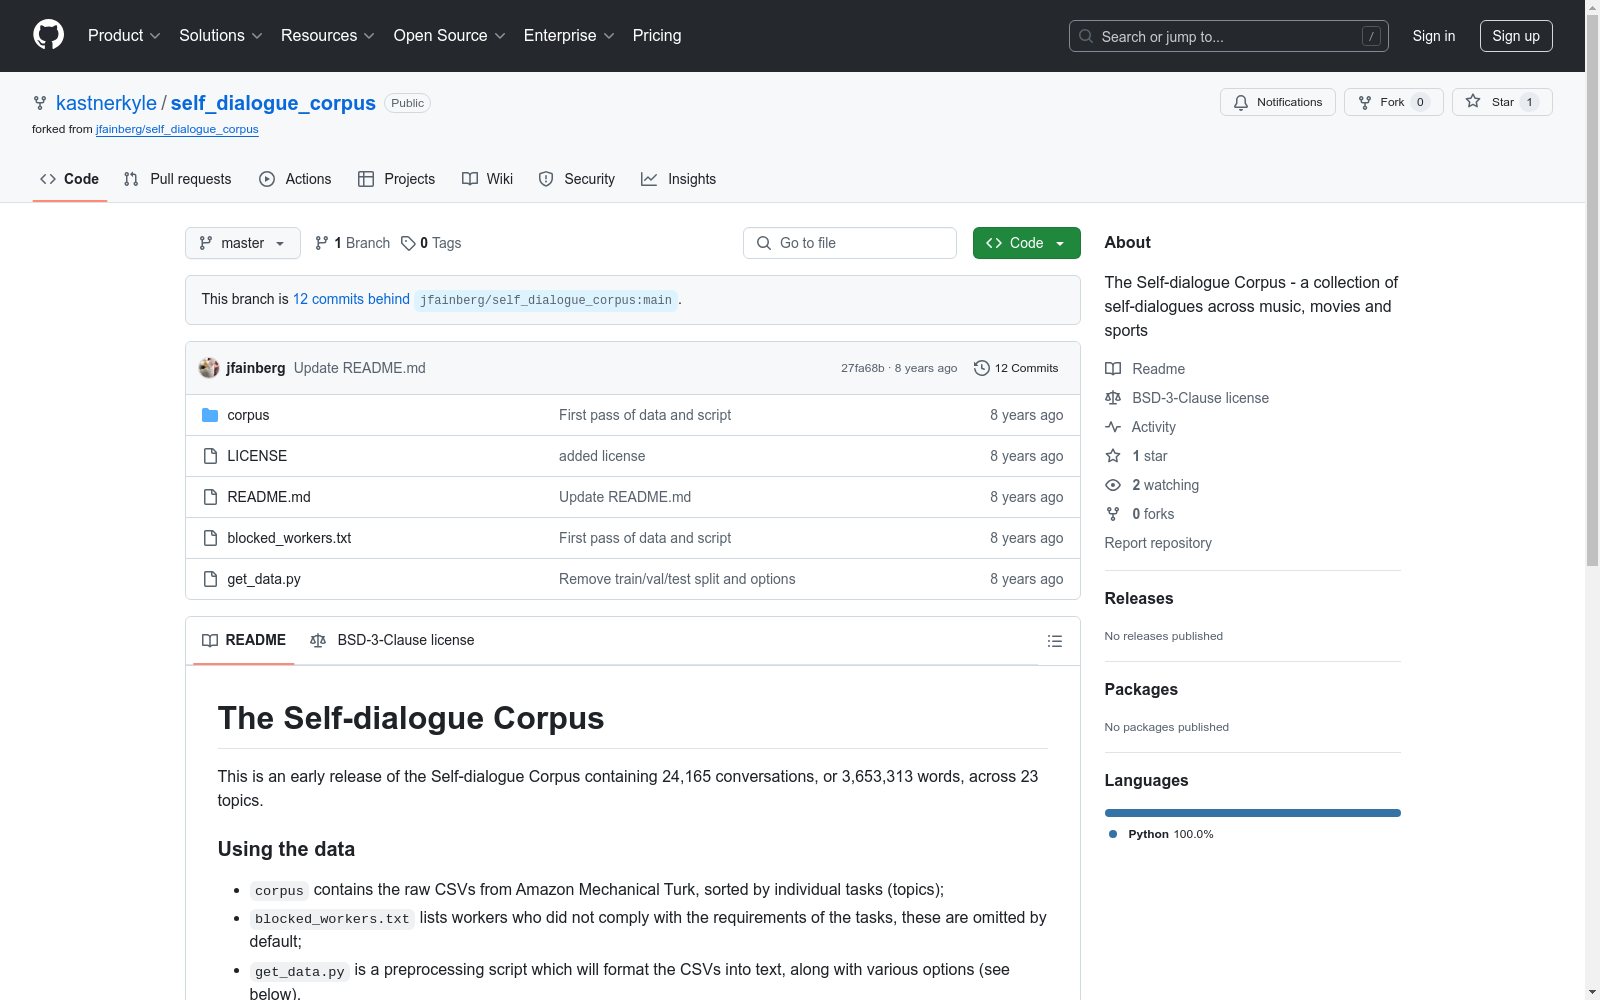Image resolution: width=1600 pixels, height=1000 pixels.
Task: Click the branch icon beside 1 Branch
Action: [x=322, y=243]
